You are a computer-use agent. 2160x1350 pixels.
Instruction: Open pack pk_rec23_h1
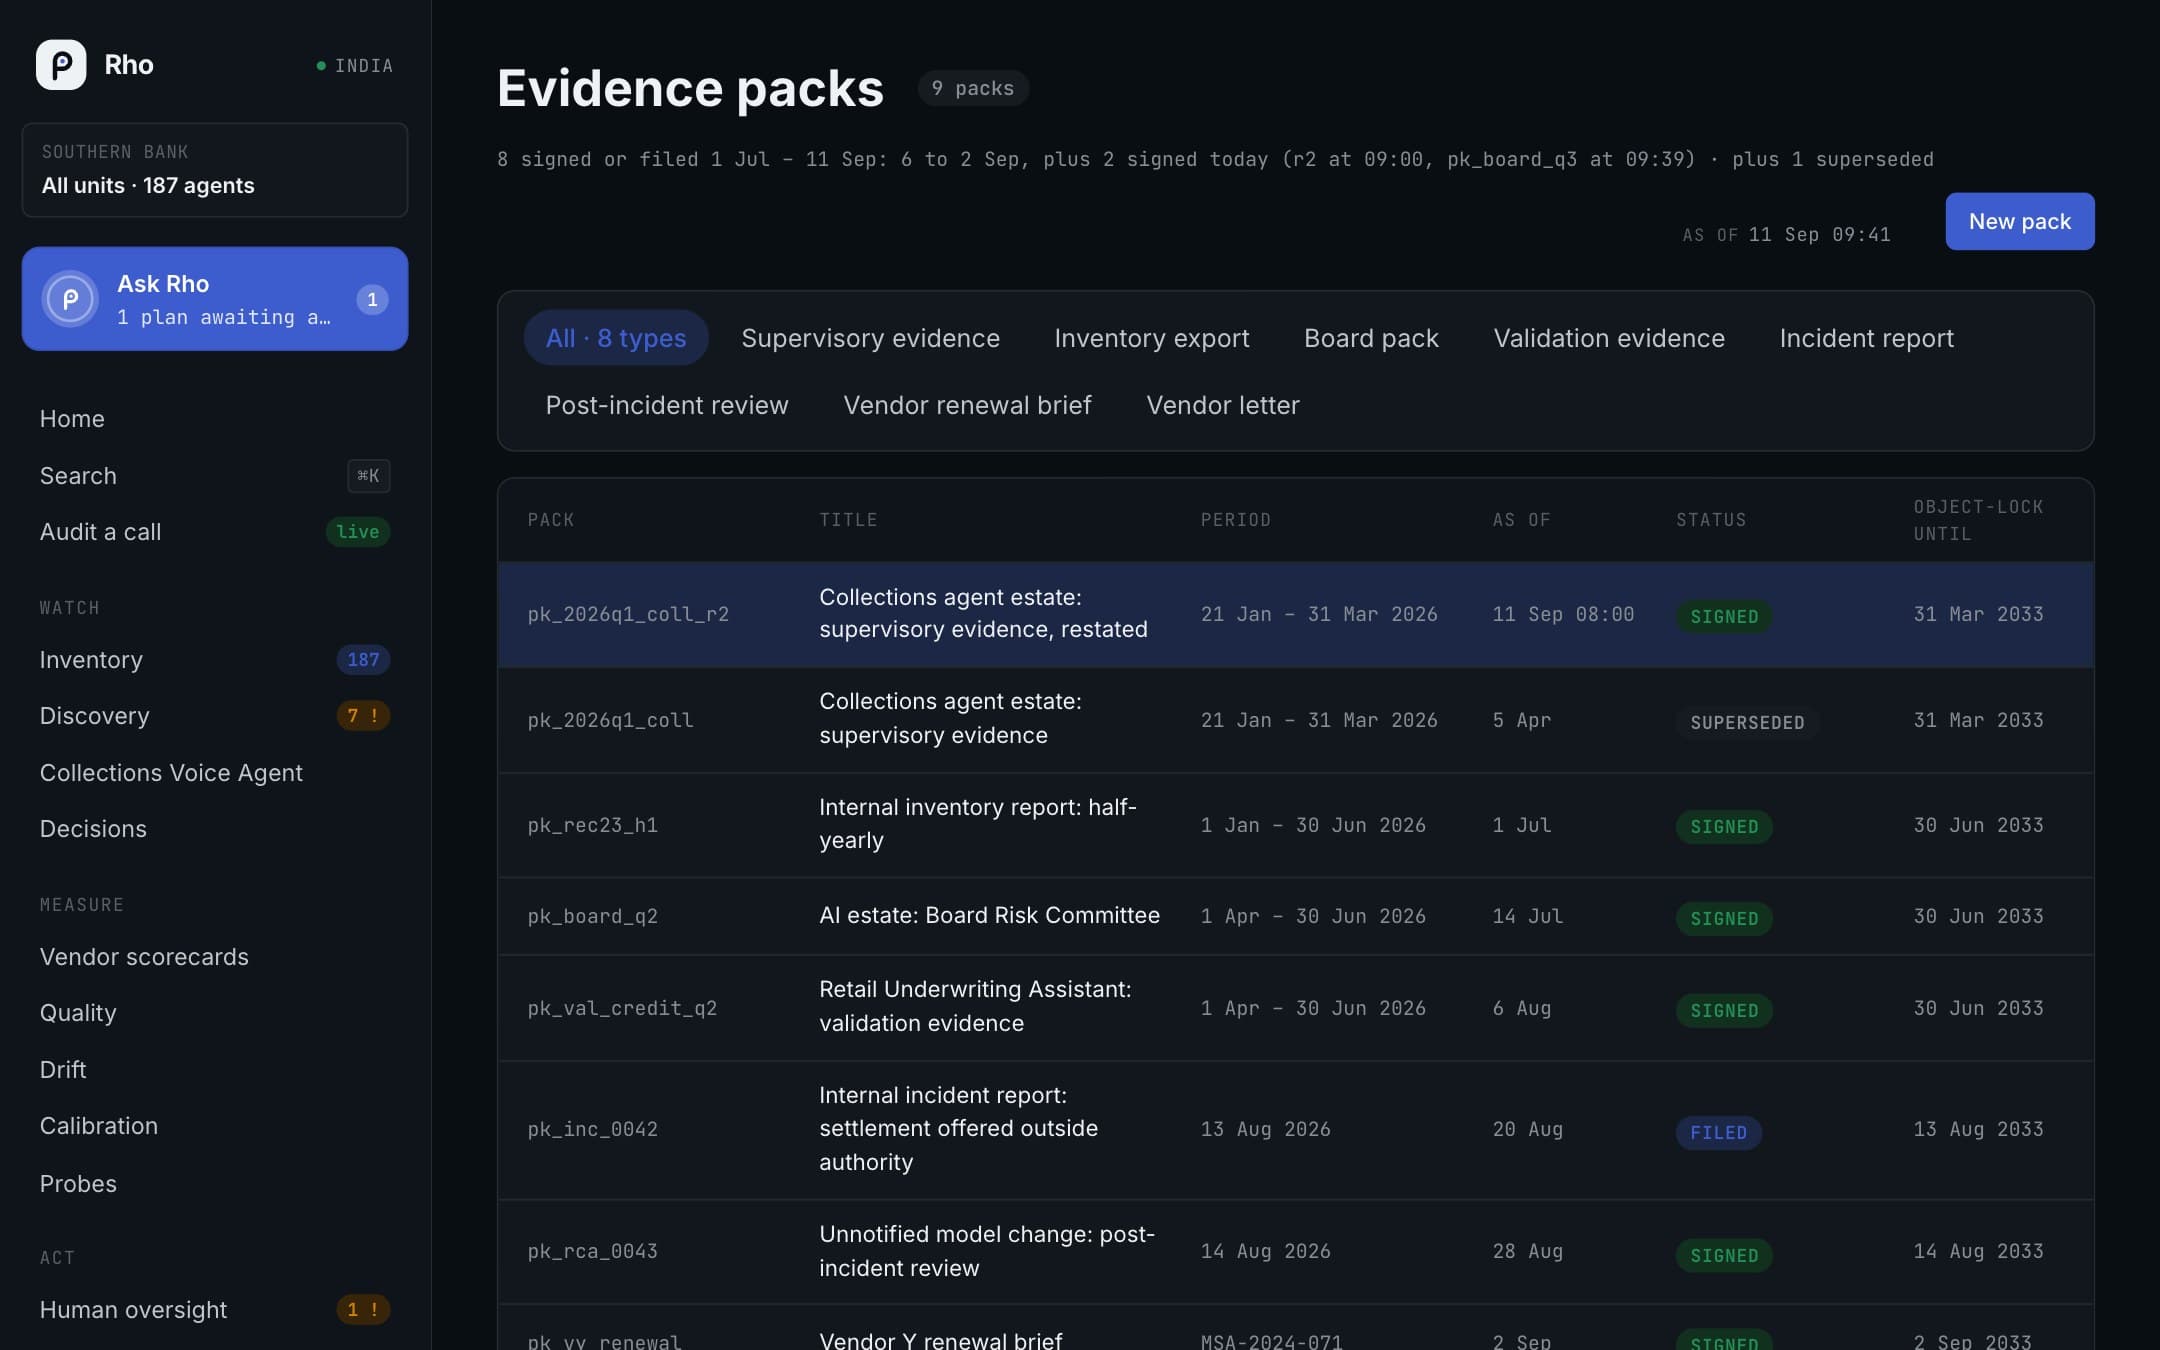1295,825
